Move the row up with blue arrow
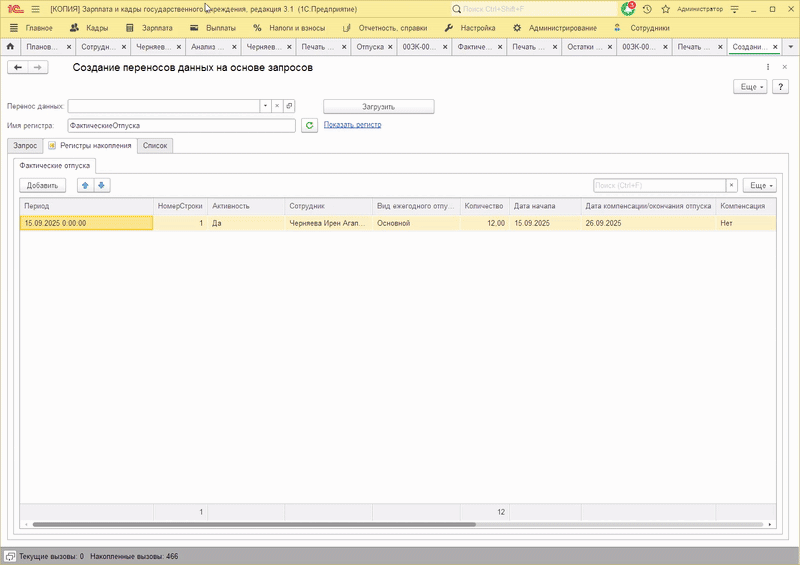Viewport: 800px width, 565px height. [x=85, y=185]
